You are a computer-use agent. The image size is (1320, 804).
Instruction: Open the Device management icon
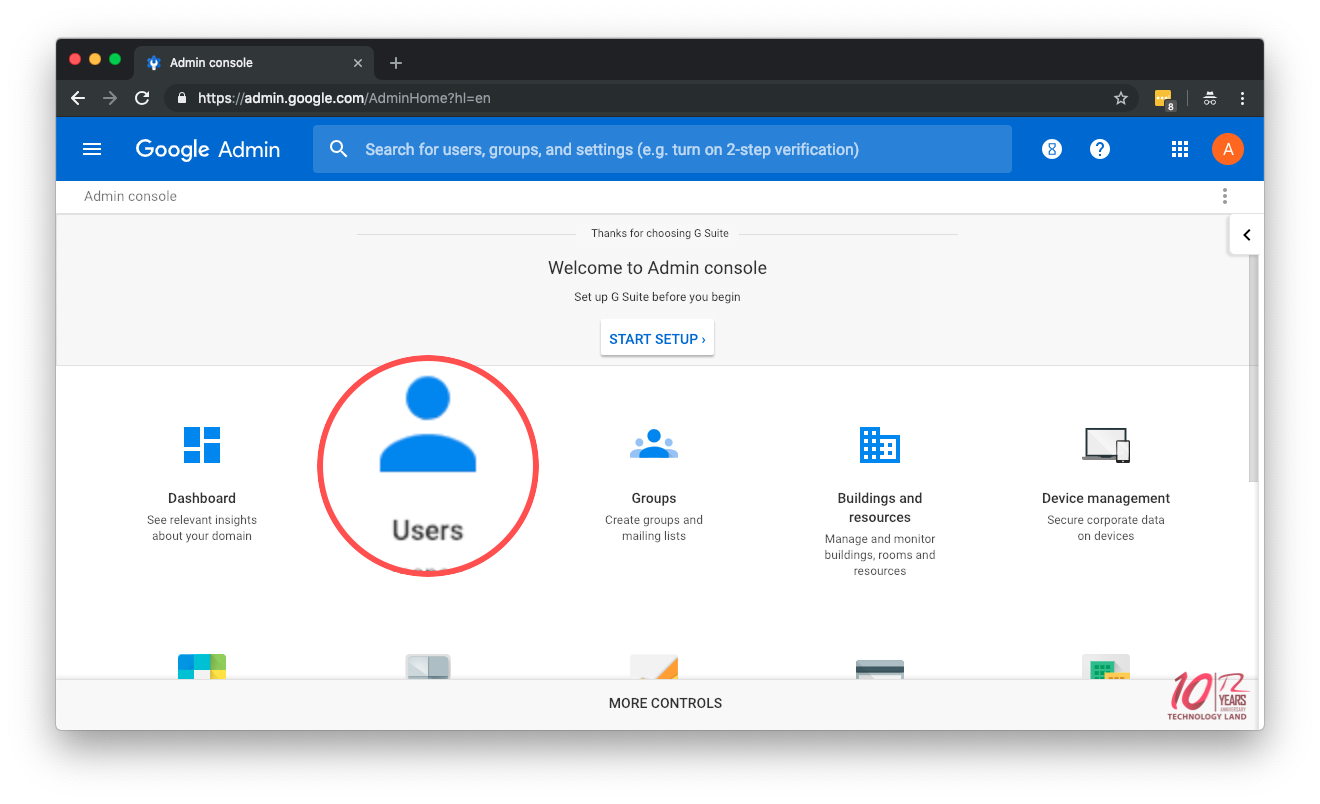point(1106,445)
